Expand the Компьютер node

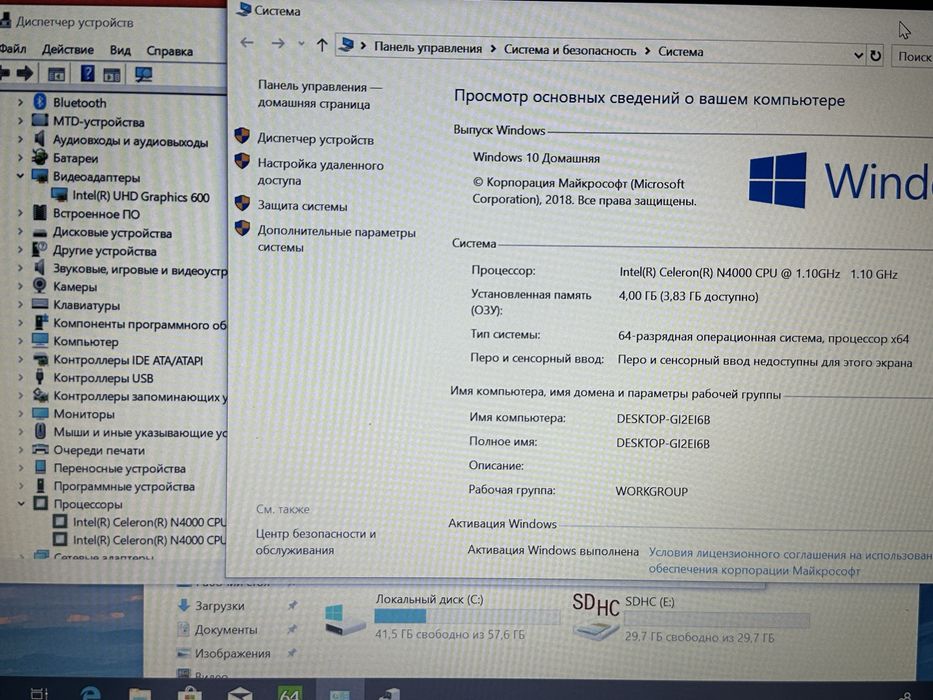tap(20, 341)
